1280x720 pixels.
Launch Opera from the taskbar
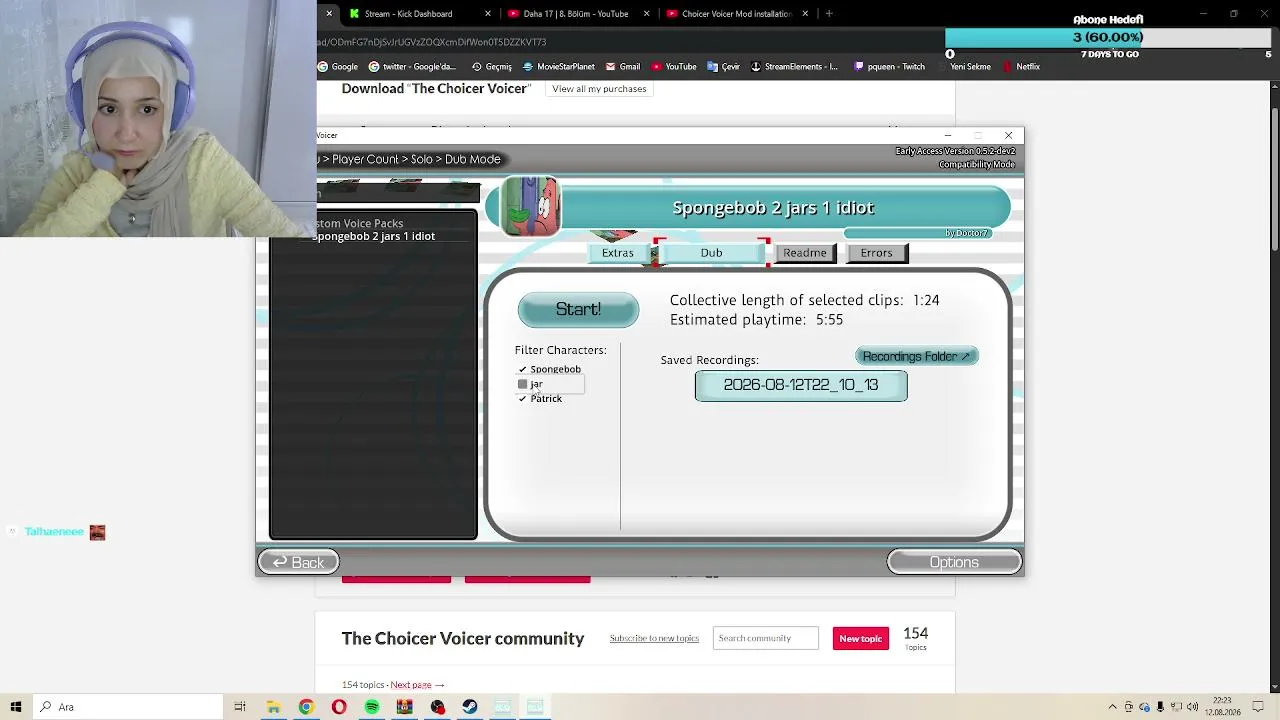pyautogui.click(x=339, y=707)
